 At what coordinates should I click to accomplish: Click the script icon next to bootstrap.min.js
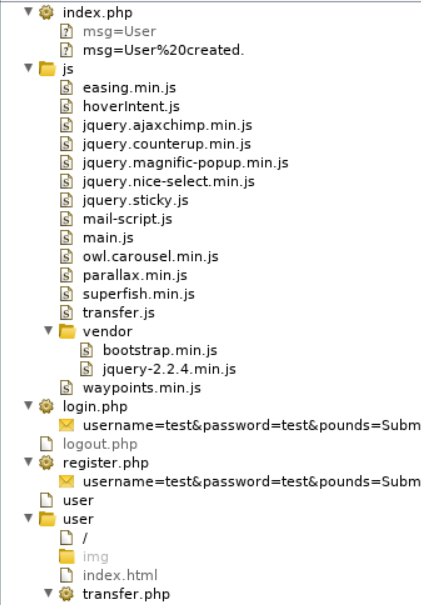tap(86, 350)
